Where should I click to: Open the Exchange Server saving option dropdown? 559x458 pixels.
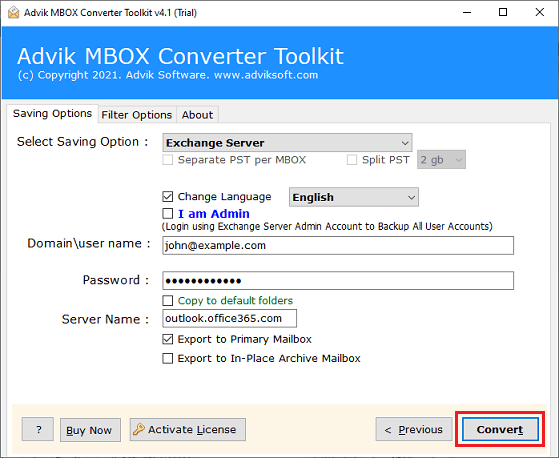point(287,143)
